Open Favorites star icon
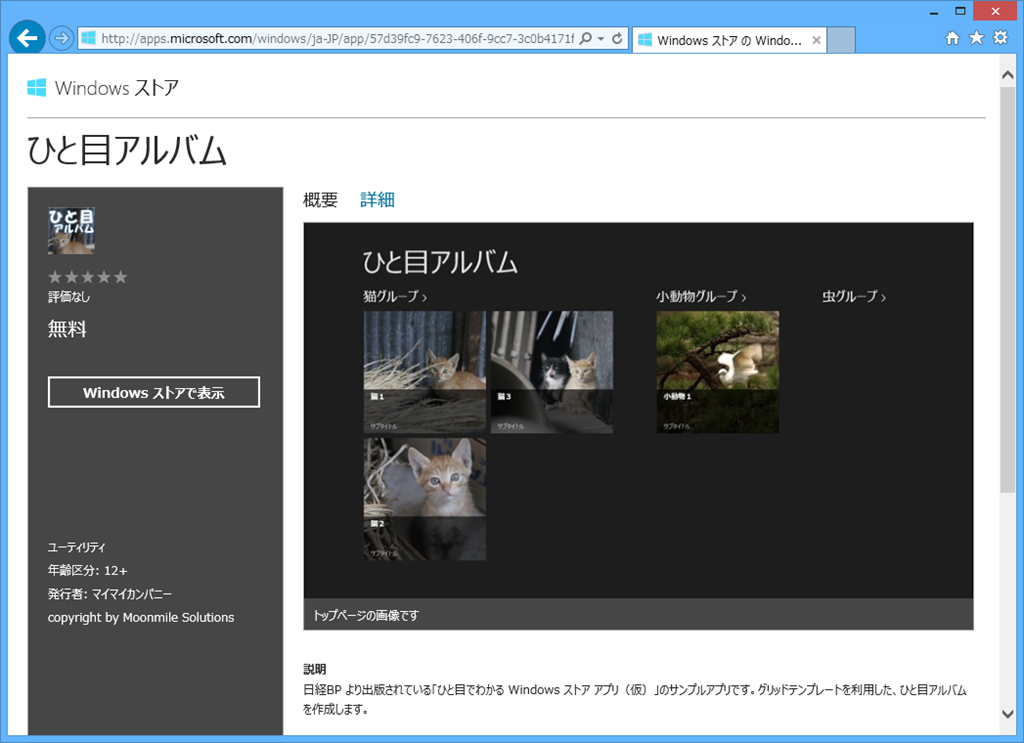1024x743 pixels. (976, 39)
